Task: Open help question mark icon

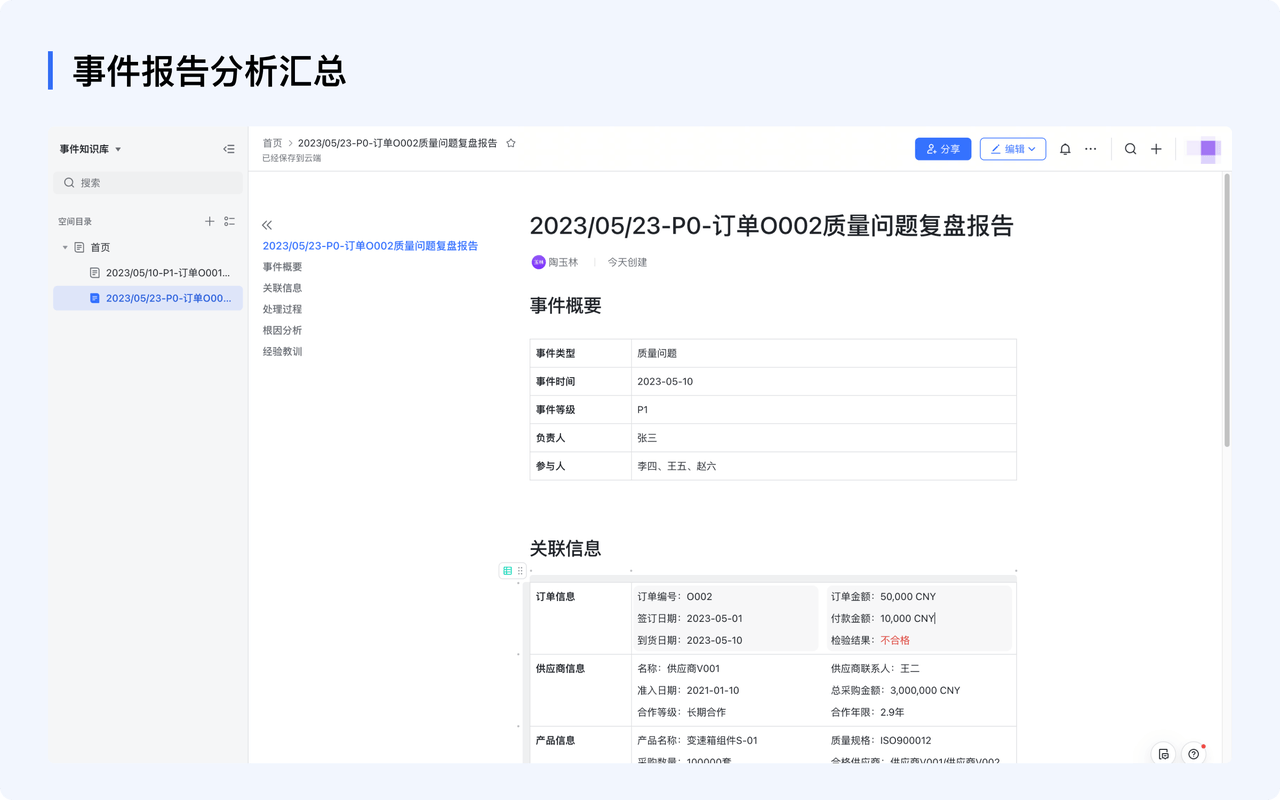Action: coord(1193,754)
